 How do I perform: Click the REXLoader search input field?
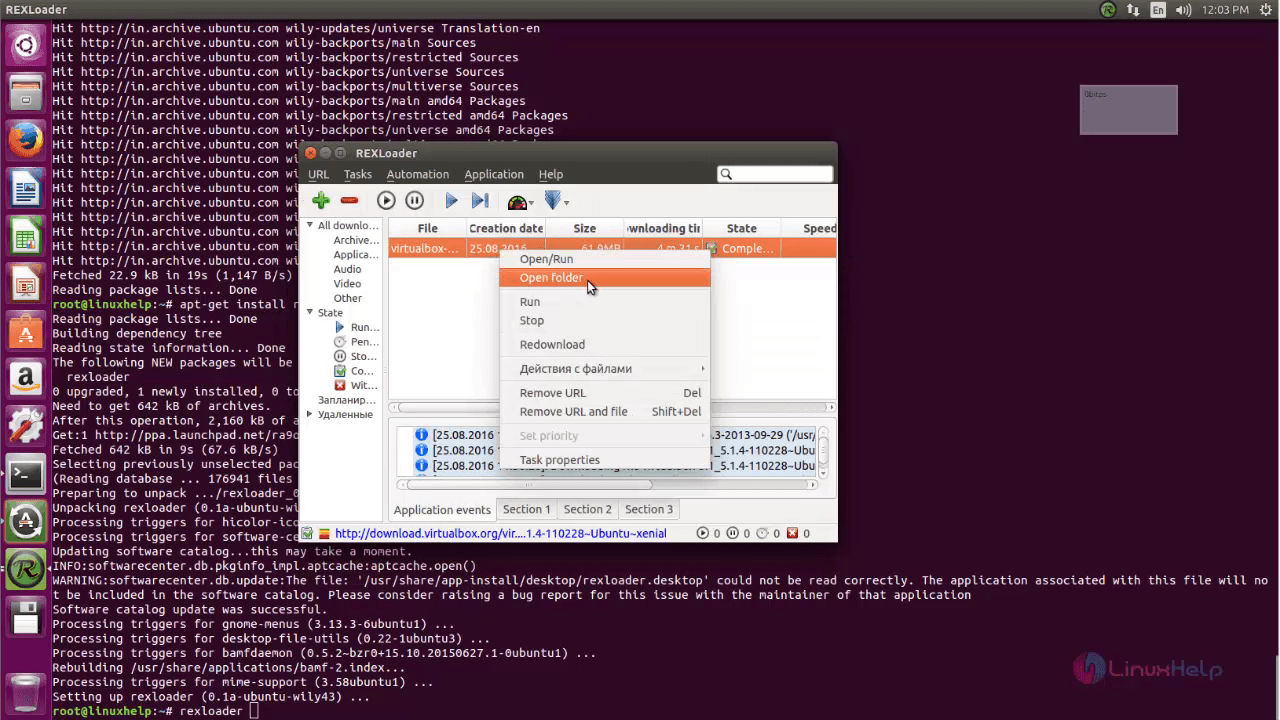pos(775,174)
